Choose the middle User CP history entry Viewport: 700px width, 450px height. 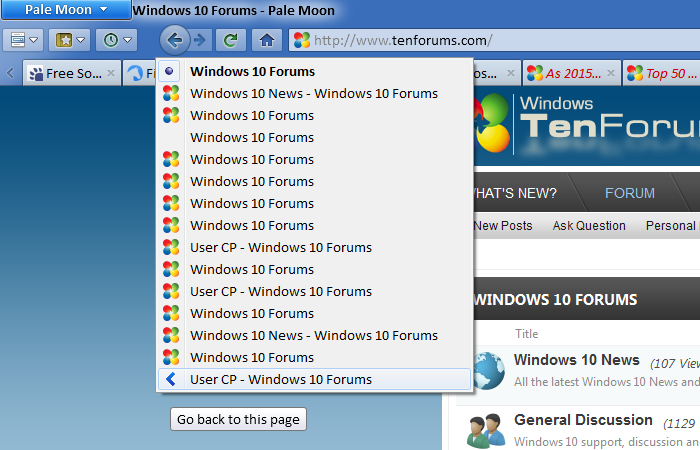tap(314, 291)
